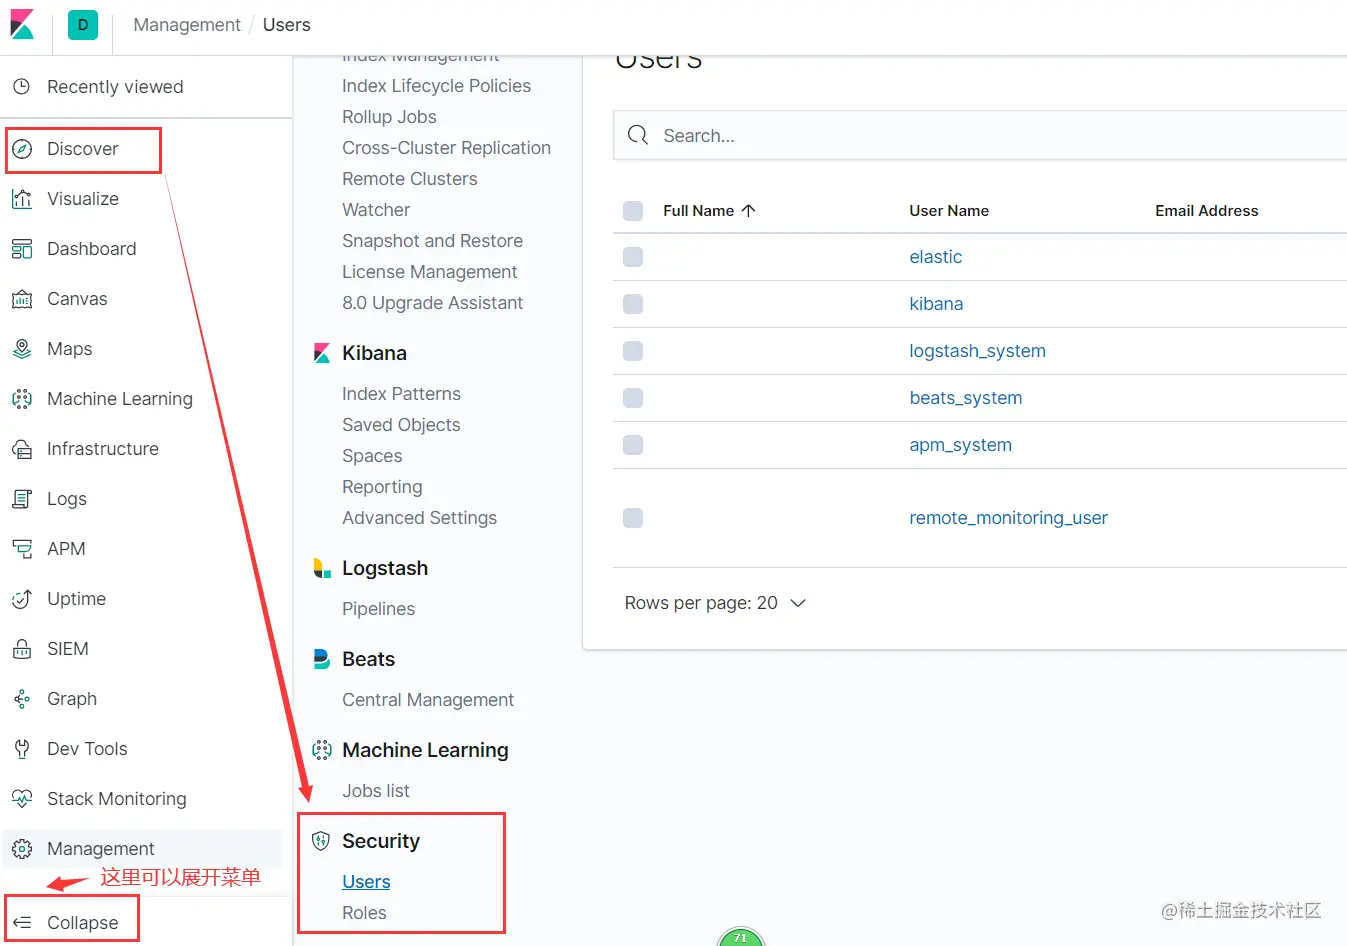Open Beats Central Management
Image resolution: width=1347 pixels, height=946 pixels.
click(x=428, y=700)
